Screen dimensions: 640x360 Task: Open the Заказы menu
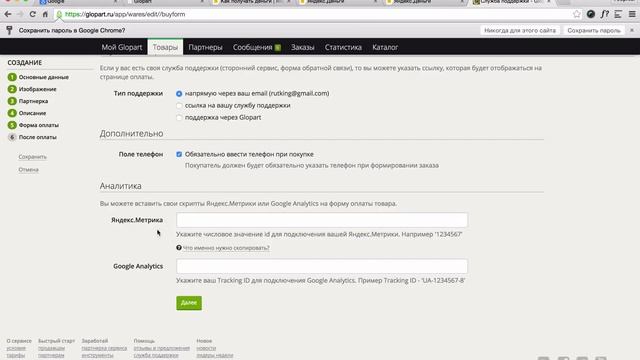pos(303,47)
